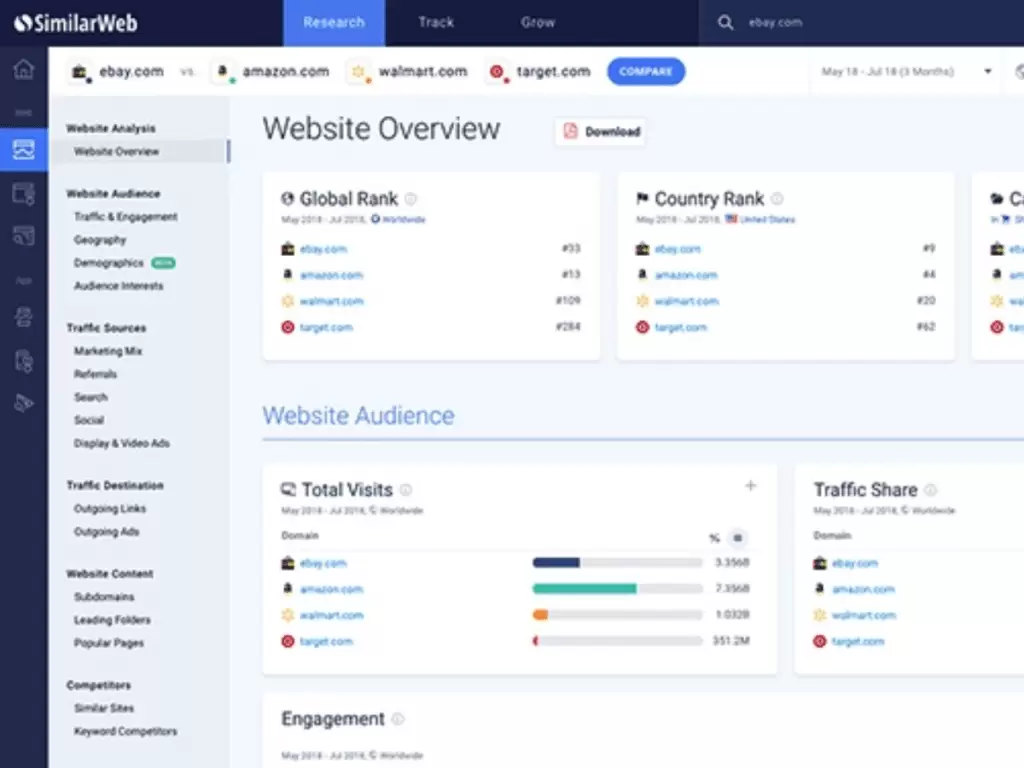Click the info icon beside Traffic Share
Viewport: 1024px width, 768px height.
(x=930, y=490)
